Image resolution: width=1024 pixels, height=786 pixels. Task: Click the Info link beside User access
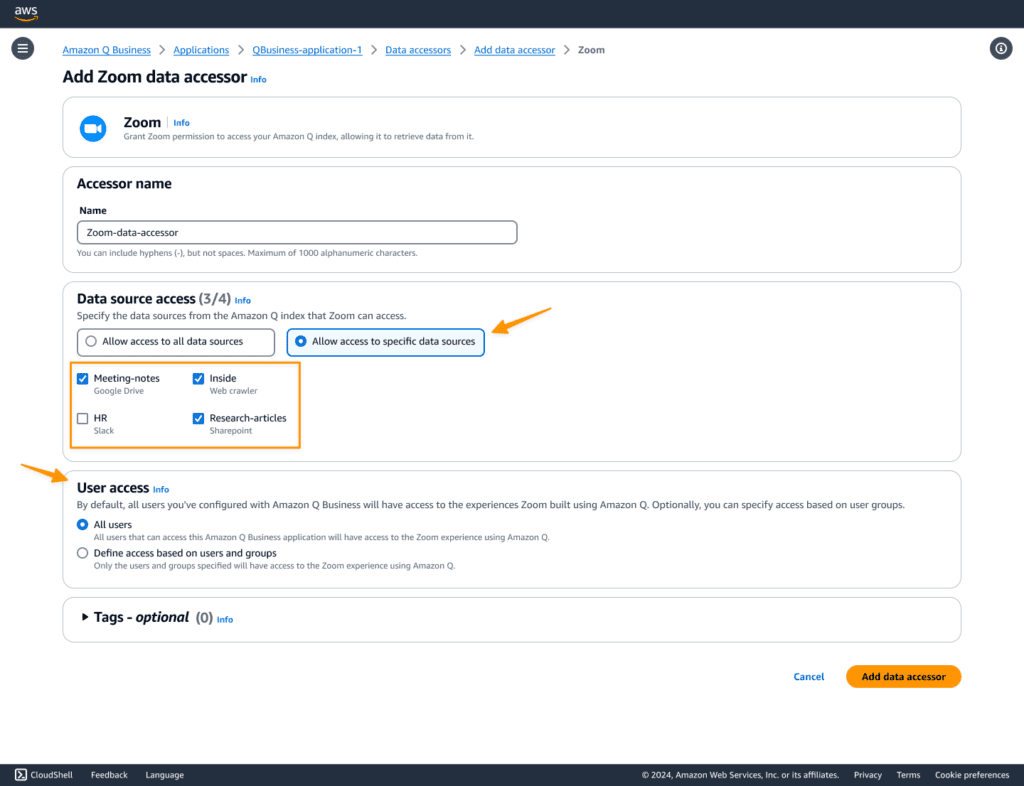(161, 489)
